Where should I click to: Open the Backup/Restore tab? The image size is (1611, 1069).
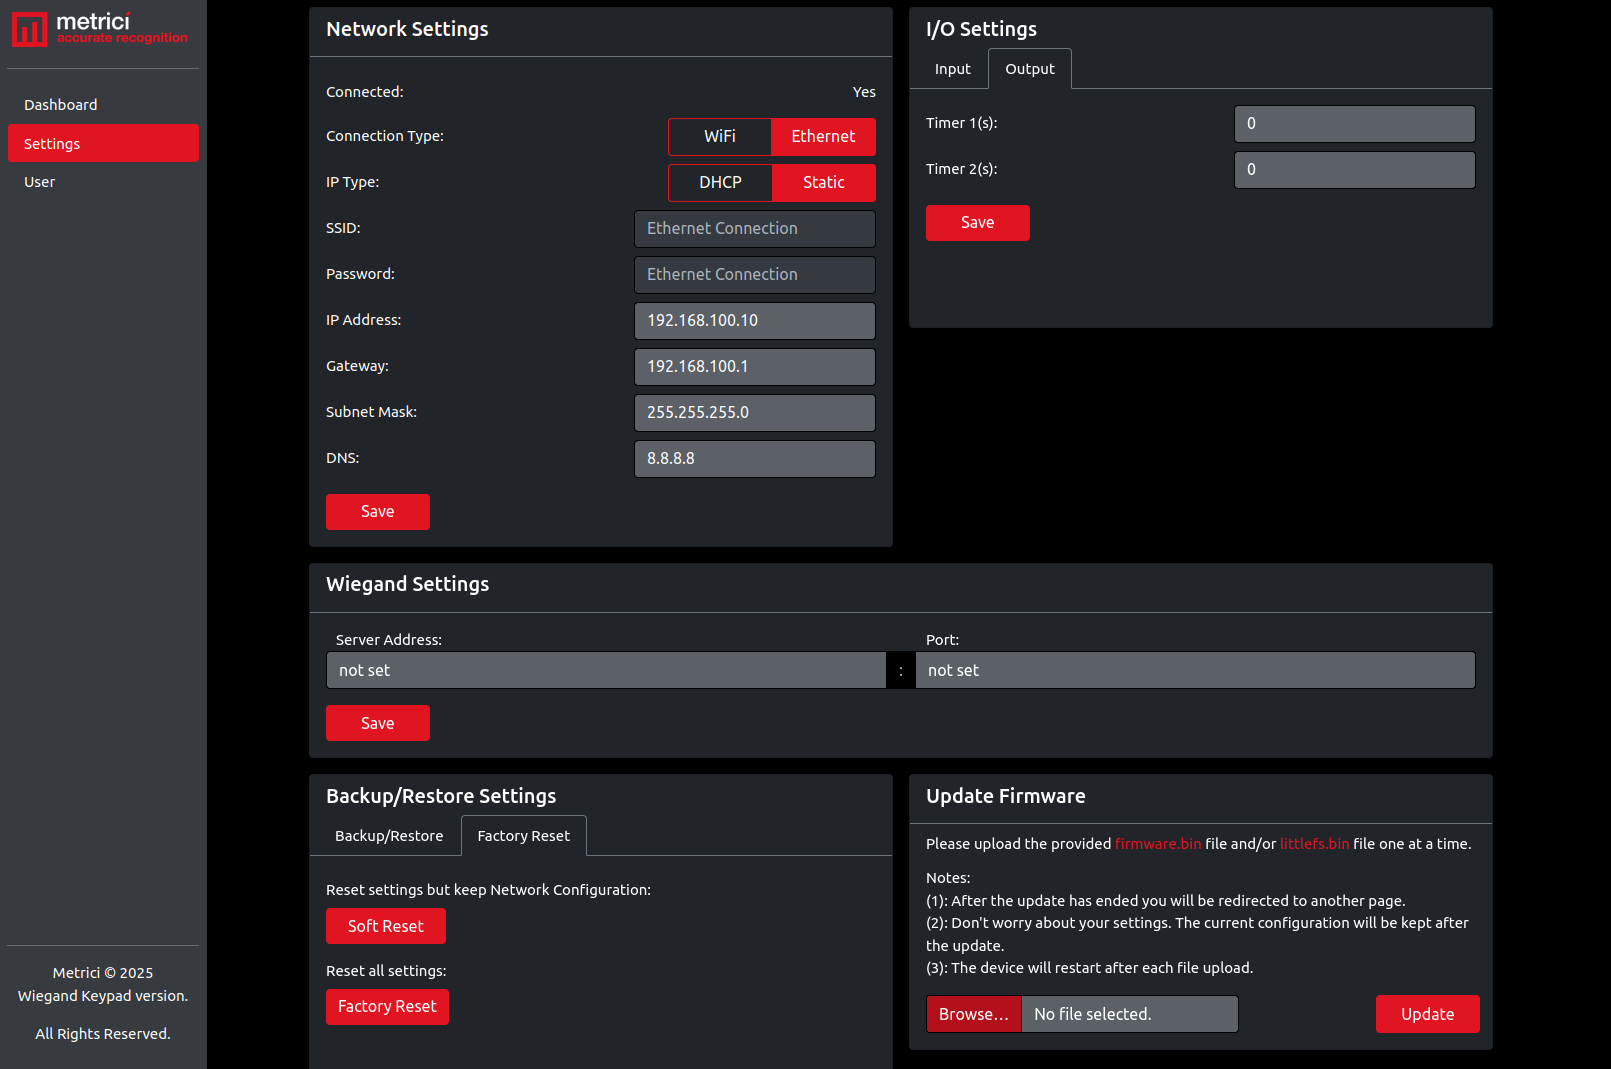[389, 836]
